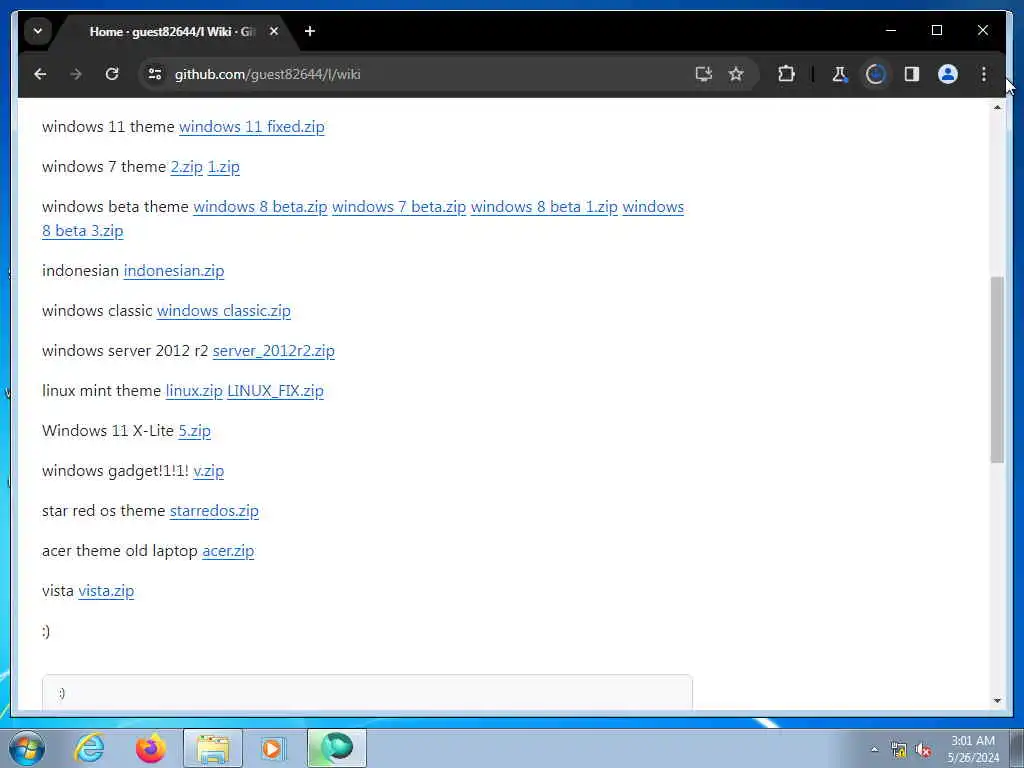This screenshot has width=1024, height=768.
Task: Download windows 8 beta 1.zip
Action: (544, 207)
